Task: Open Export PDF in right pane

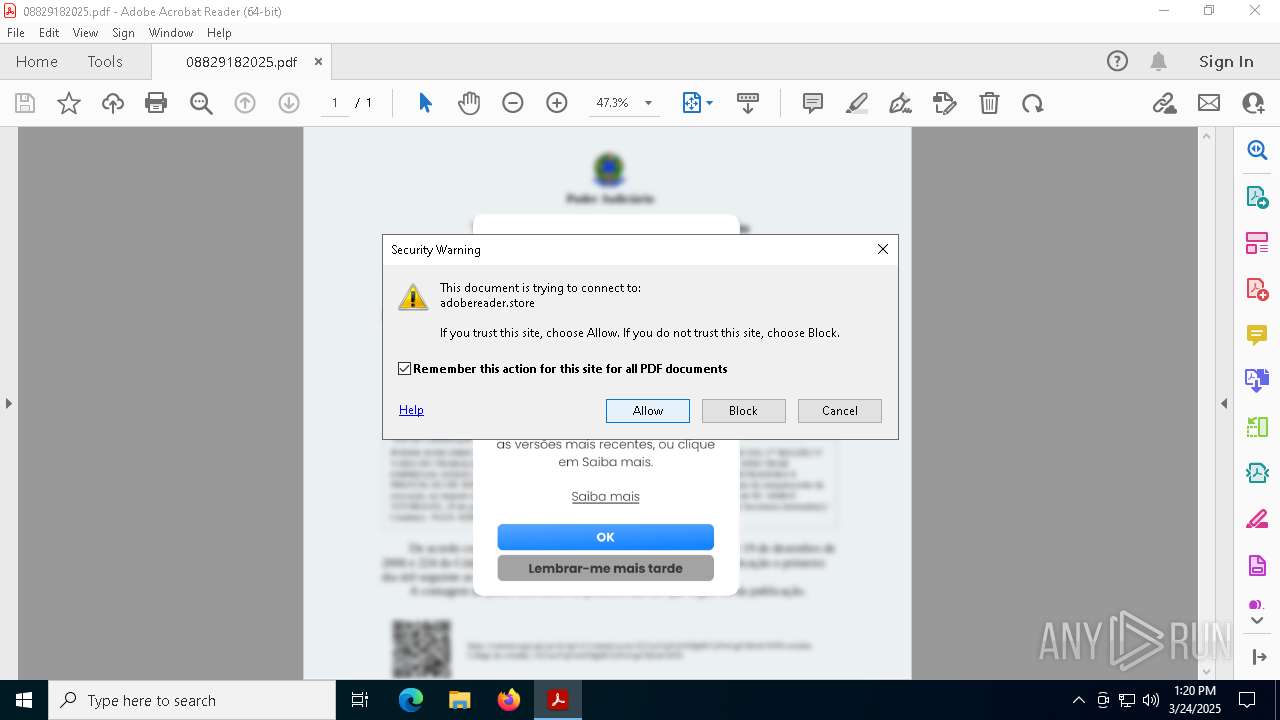Action: pos(1257,196)
